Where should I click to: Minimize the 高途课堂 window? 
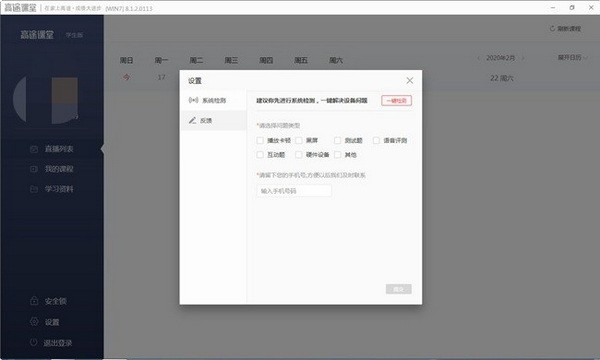[553, 7]
